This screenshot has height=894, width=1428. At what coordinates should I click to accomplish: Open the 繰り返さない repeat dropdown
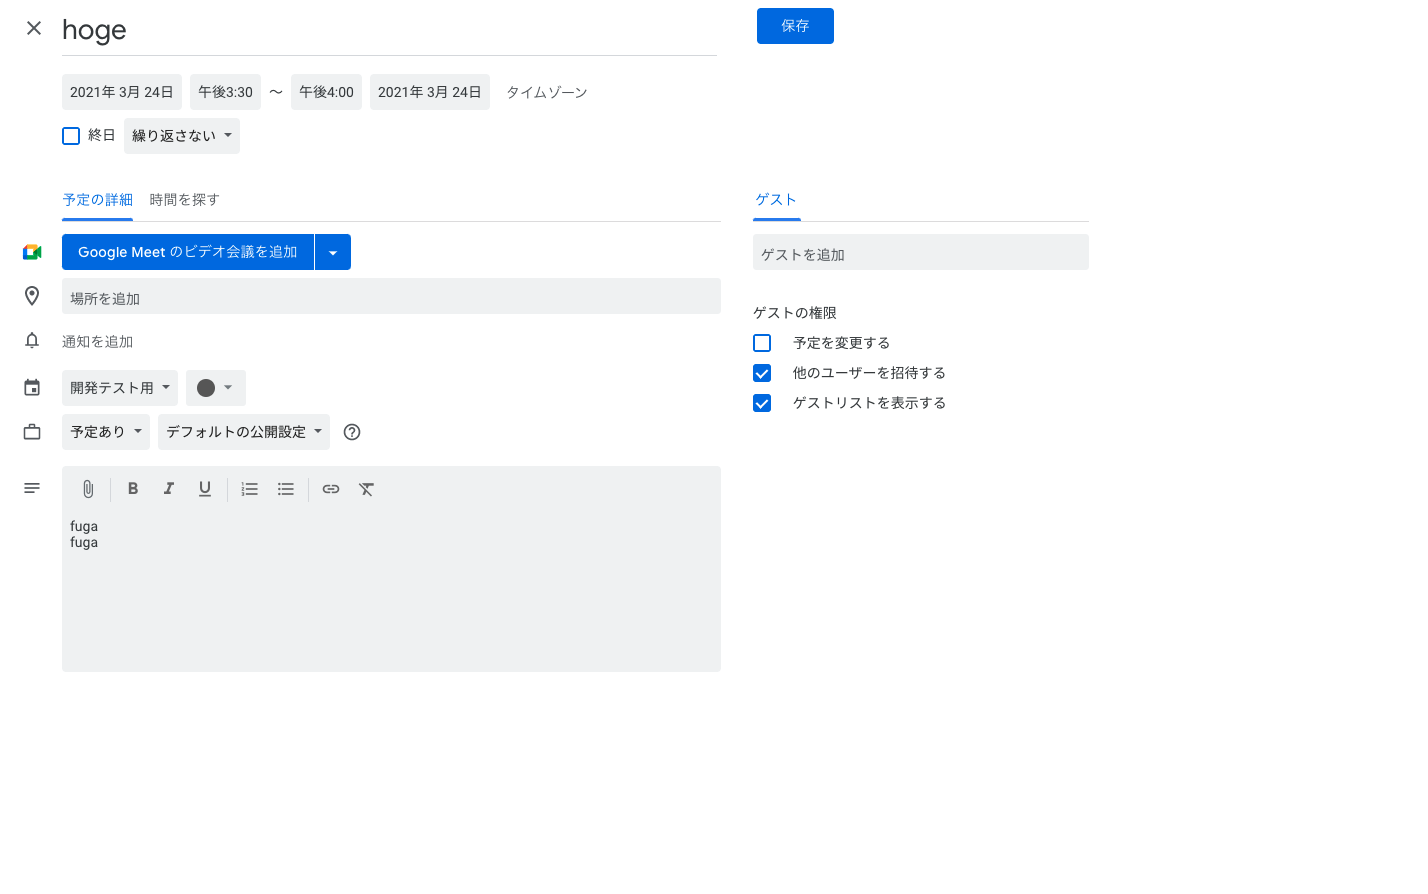pos(182,136)
